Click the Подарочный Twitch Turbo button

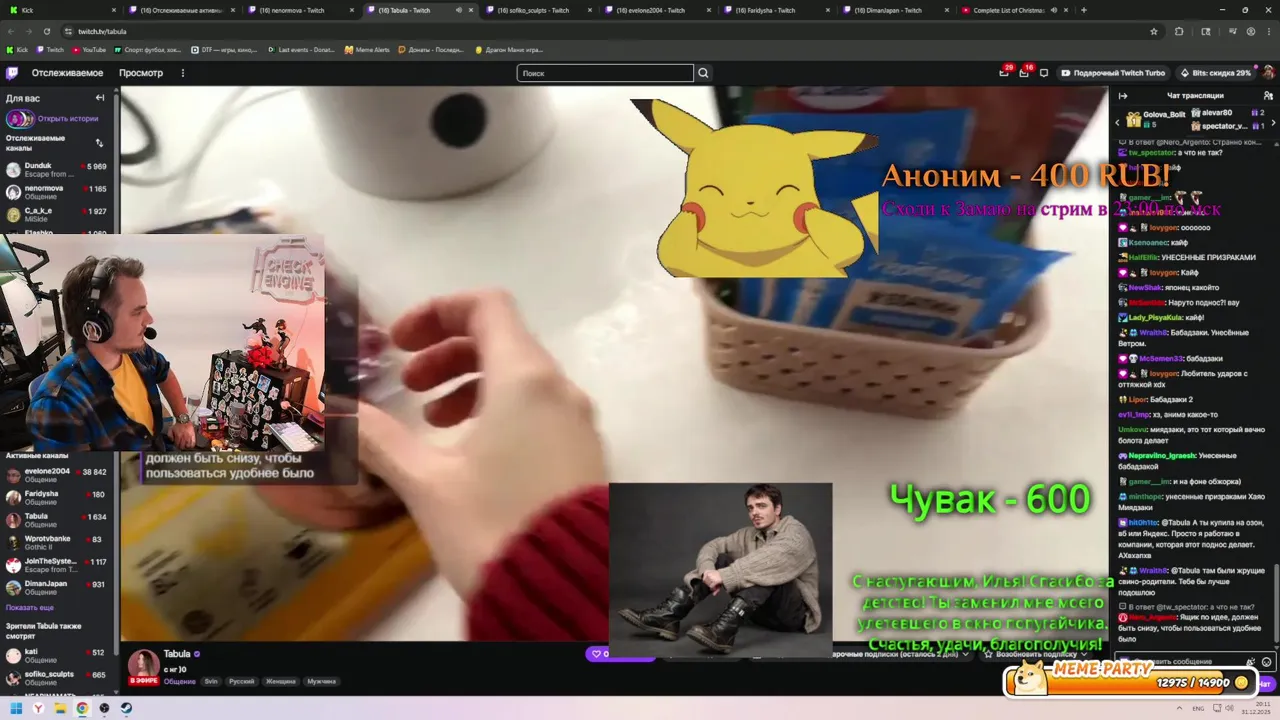click(1113, 73)
